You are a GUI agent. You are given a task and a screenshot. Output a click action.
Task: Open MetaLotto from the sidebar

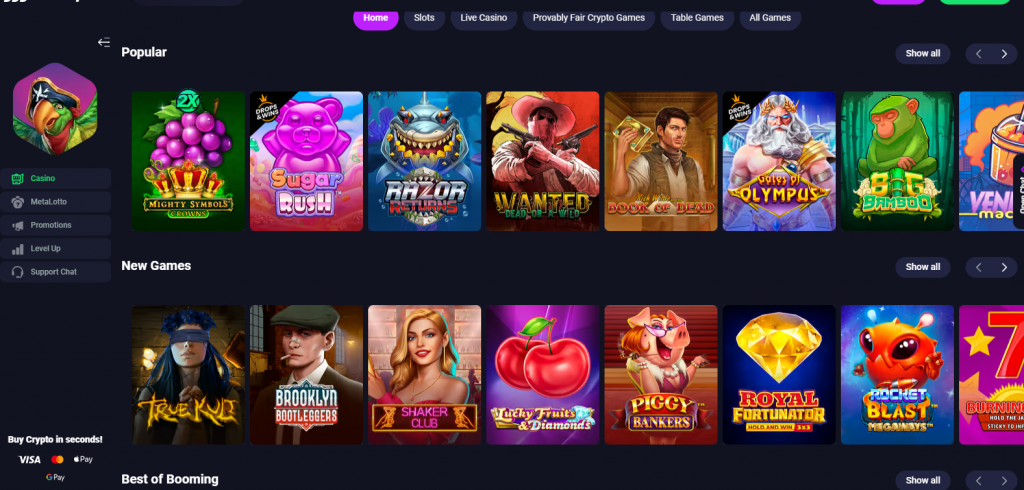[x=56, y=202]
